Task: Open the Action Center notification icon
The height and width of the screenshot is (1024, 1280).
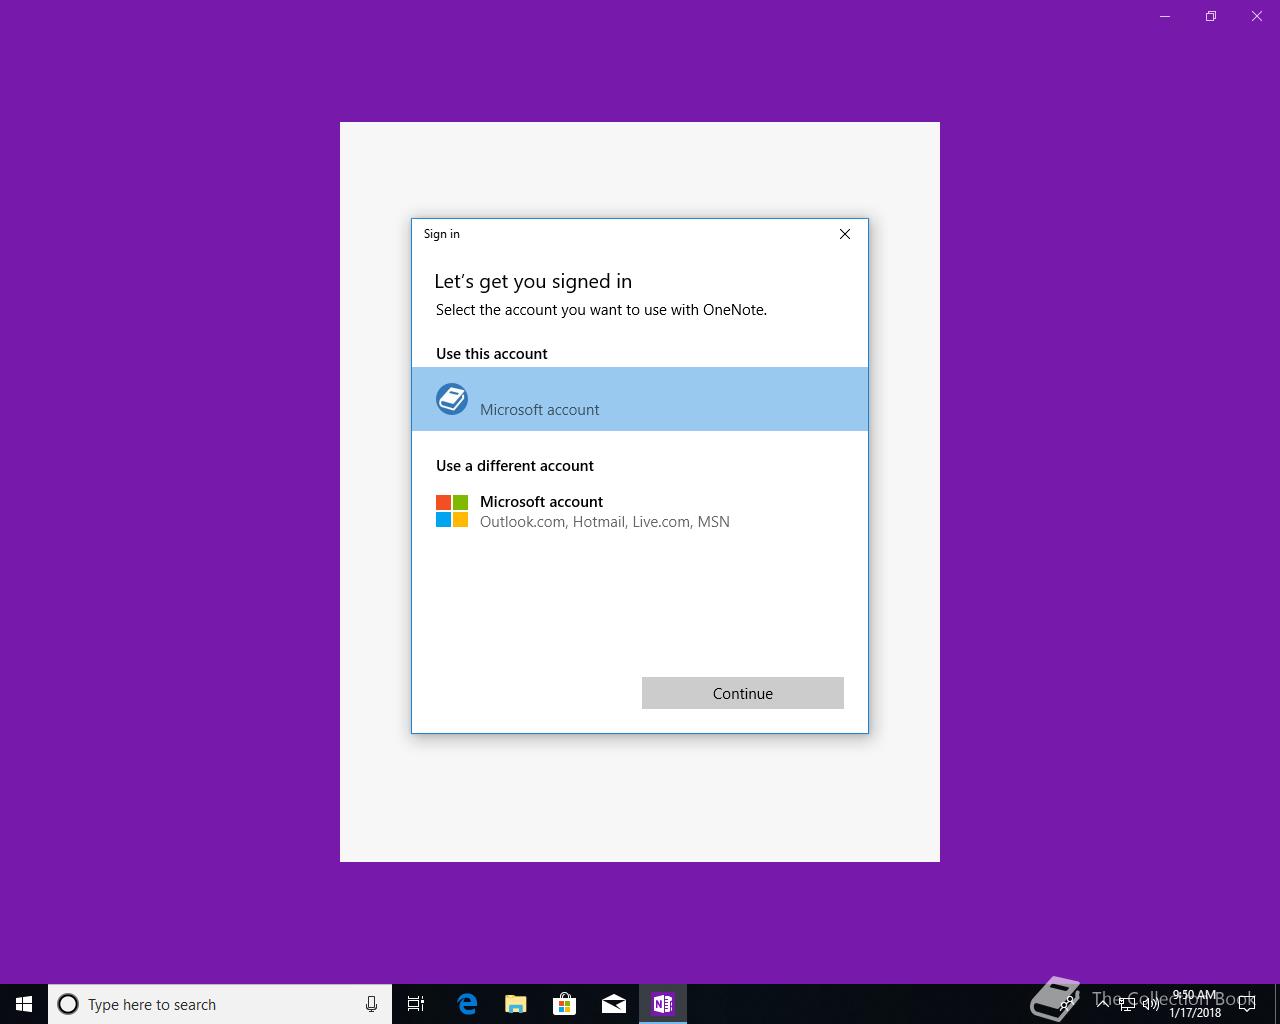Action: click(1247, 1004)
